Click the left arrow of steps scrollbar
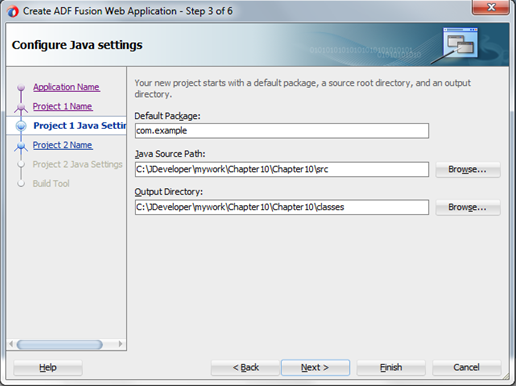This screenshot has height=386, width=516. (x=11, y=344)
